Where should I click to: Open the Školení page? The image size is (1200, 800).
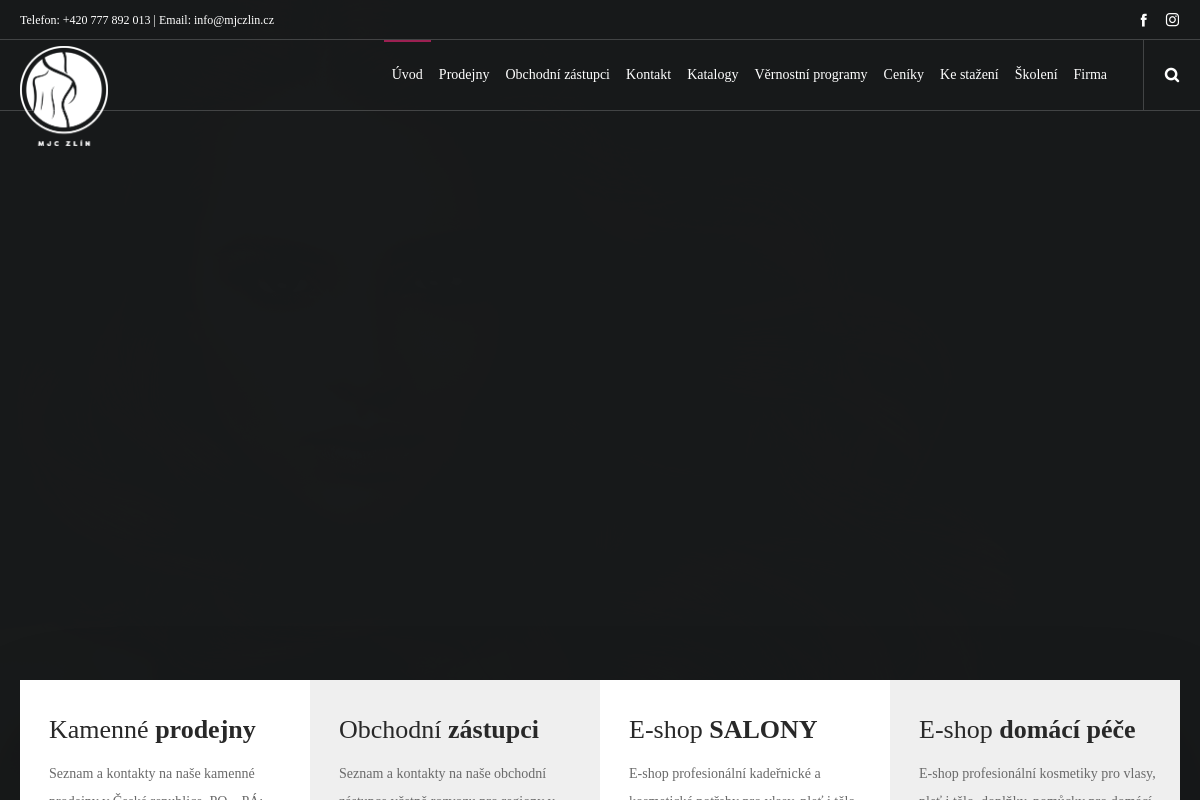(x=1036, y=74)
